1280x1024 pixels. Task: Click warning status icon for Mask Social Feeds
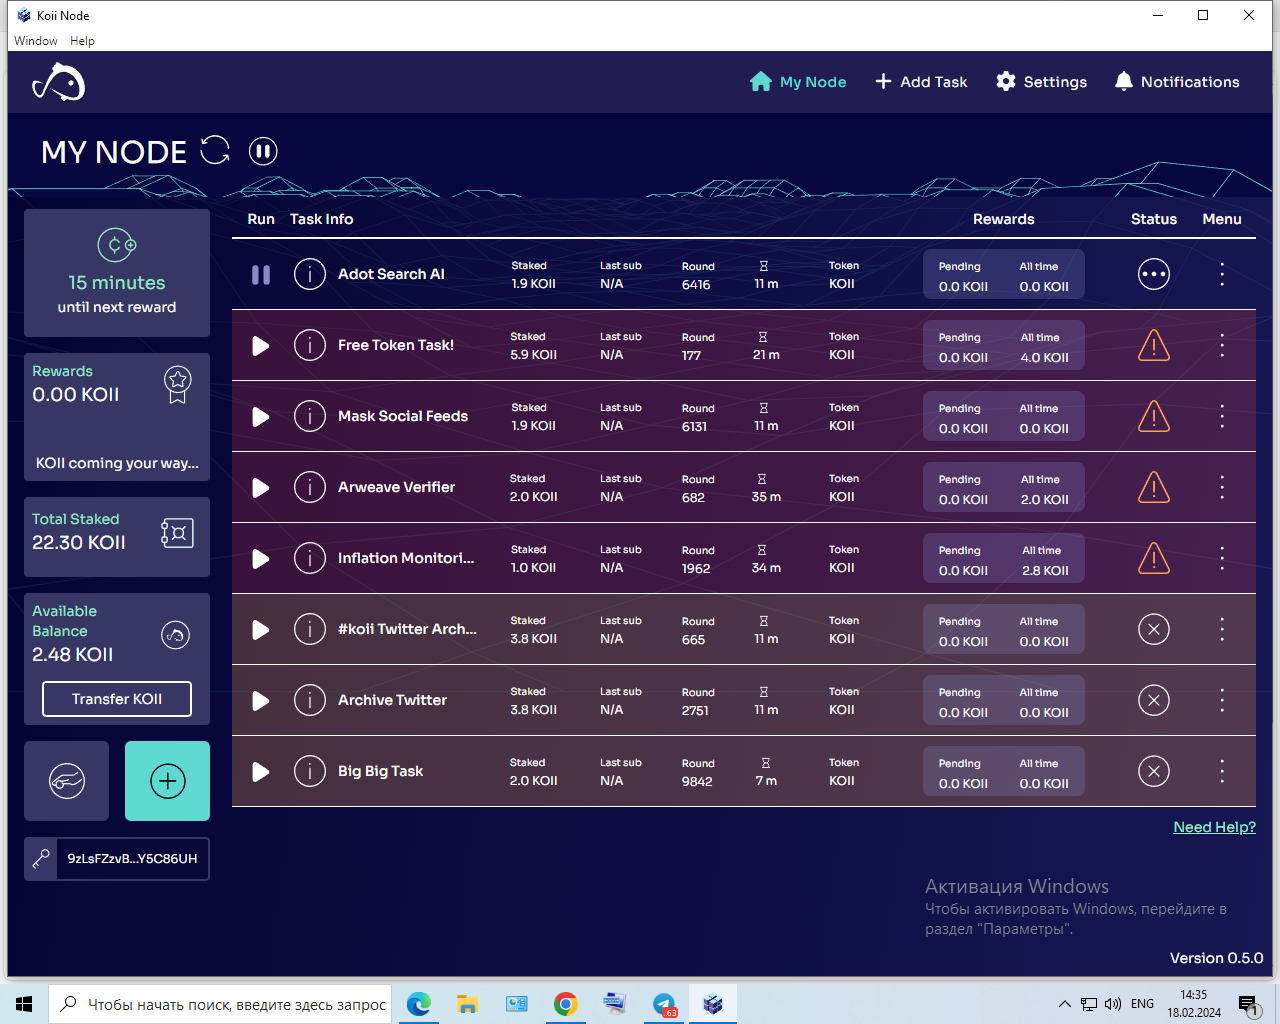pos(1154,416)
